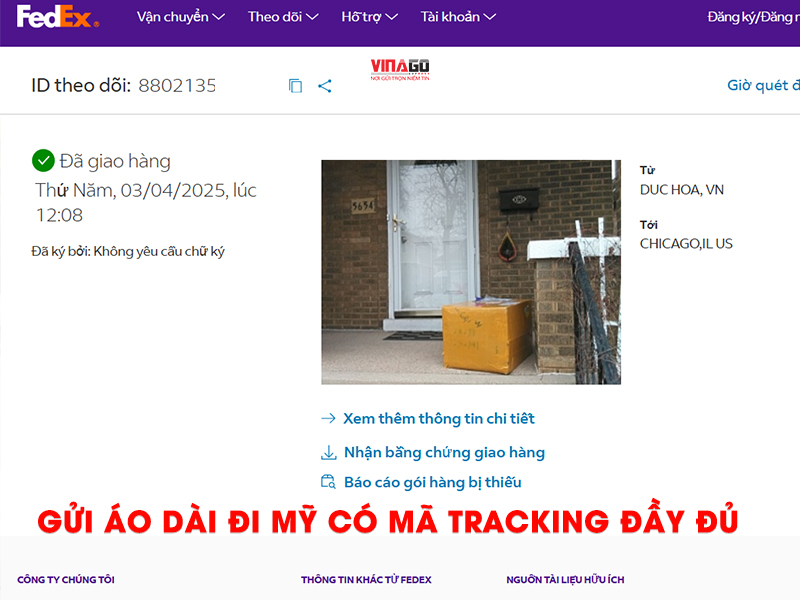The height and width of the screenshot is (600, 800).
Task: Click the Giờ quét link
Action: point(763,85)
